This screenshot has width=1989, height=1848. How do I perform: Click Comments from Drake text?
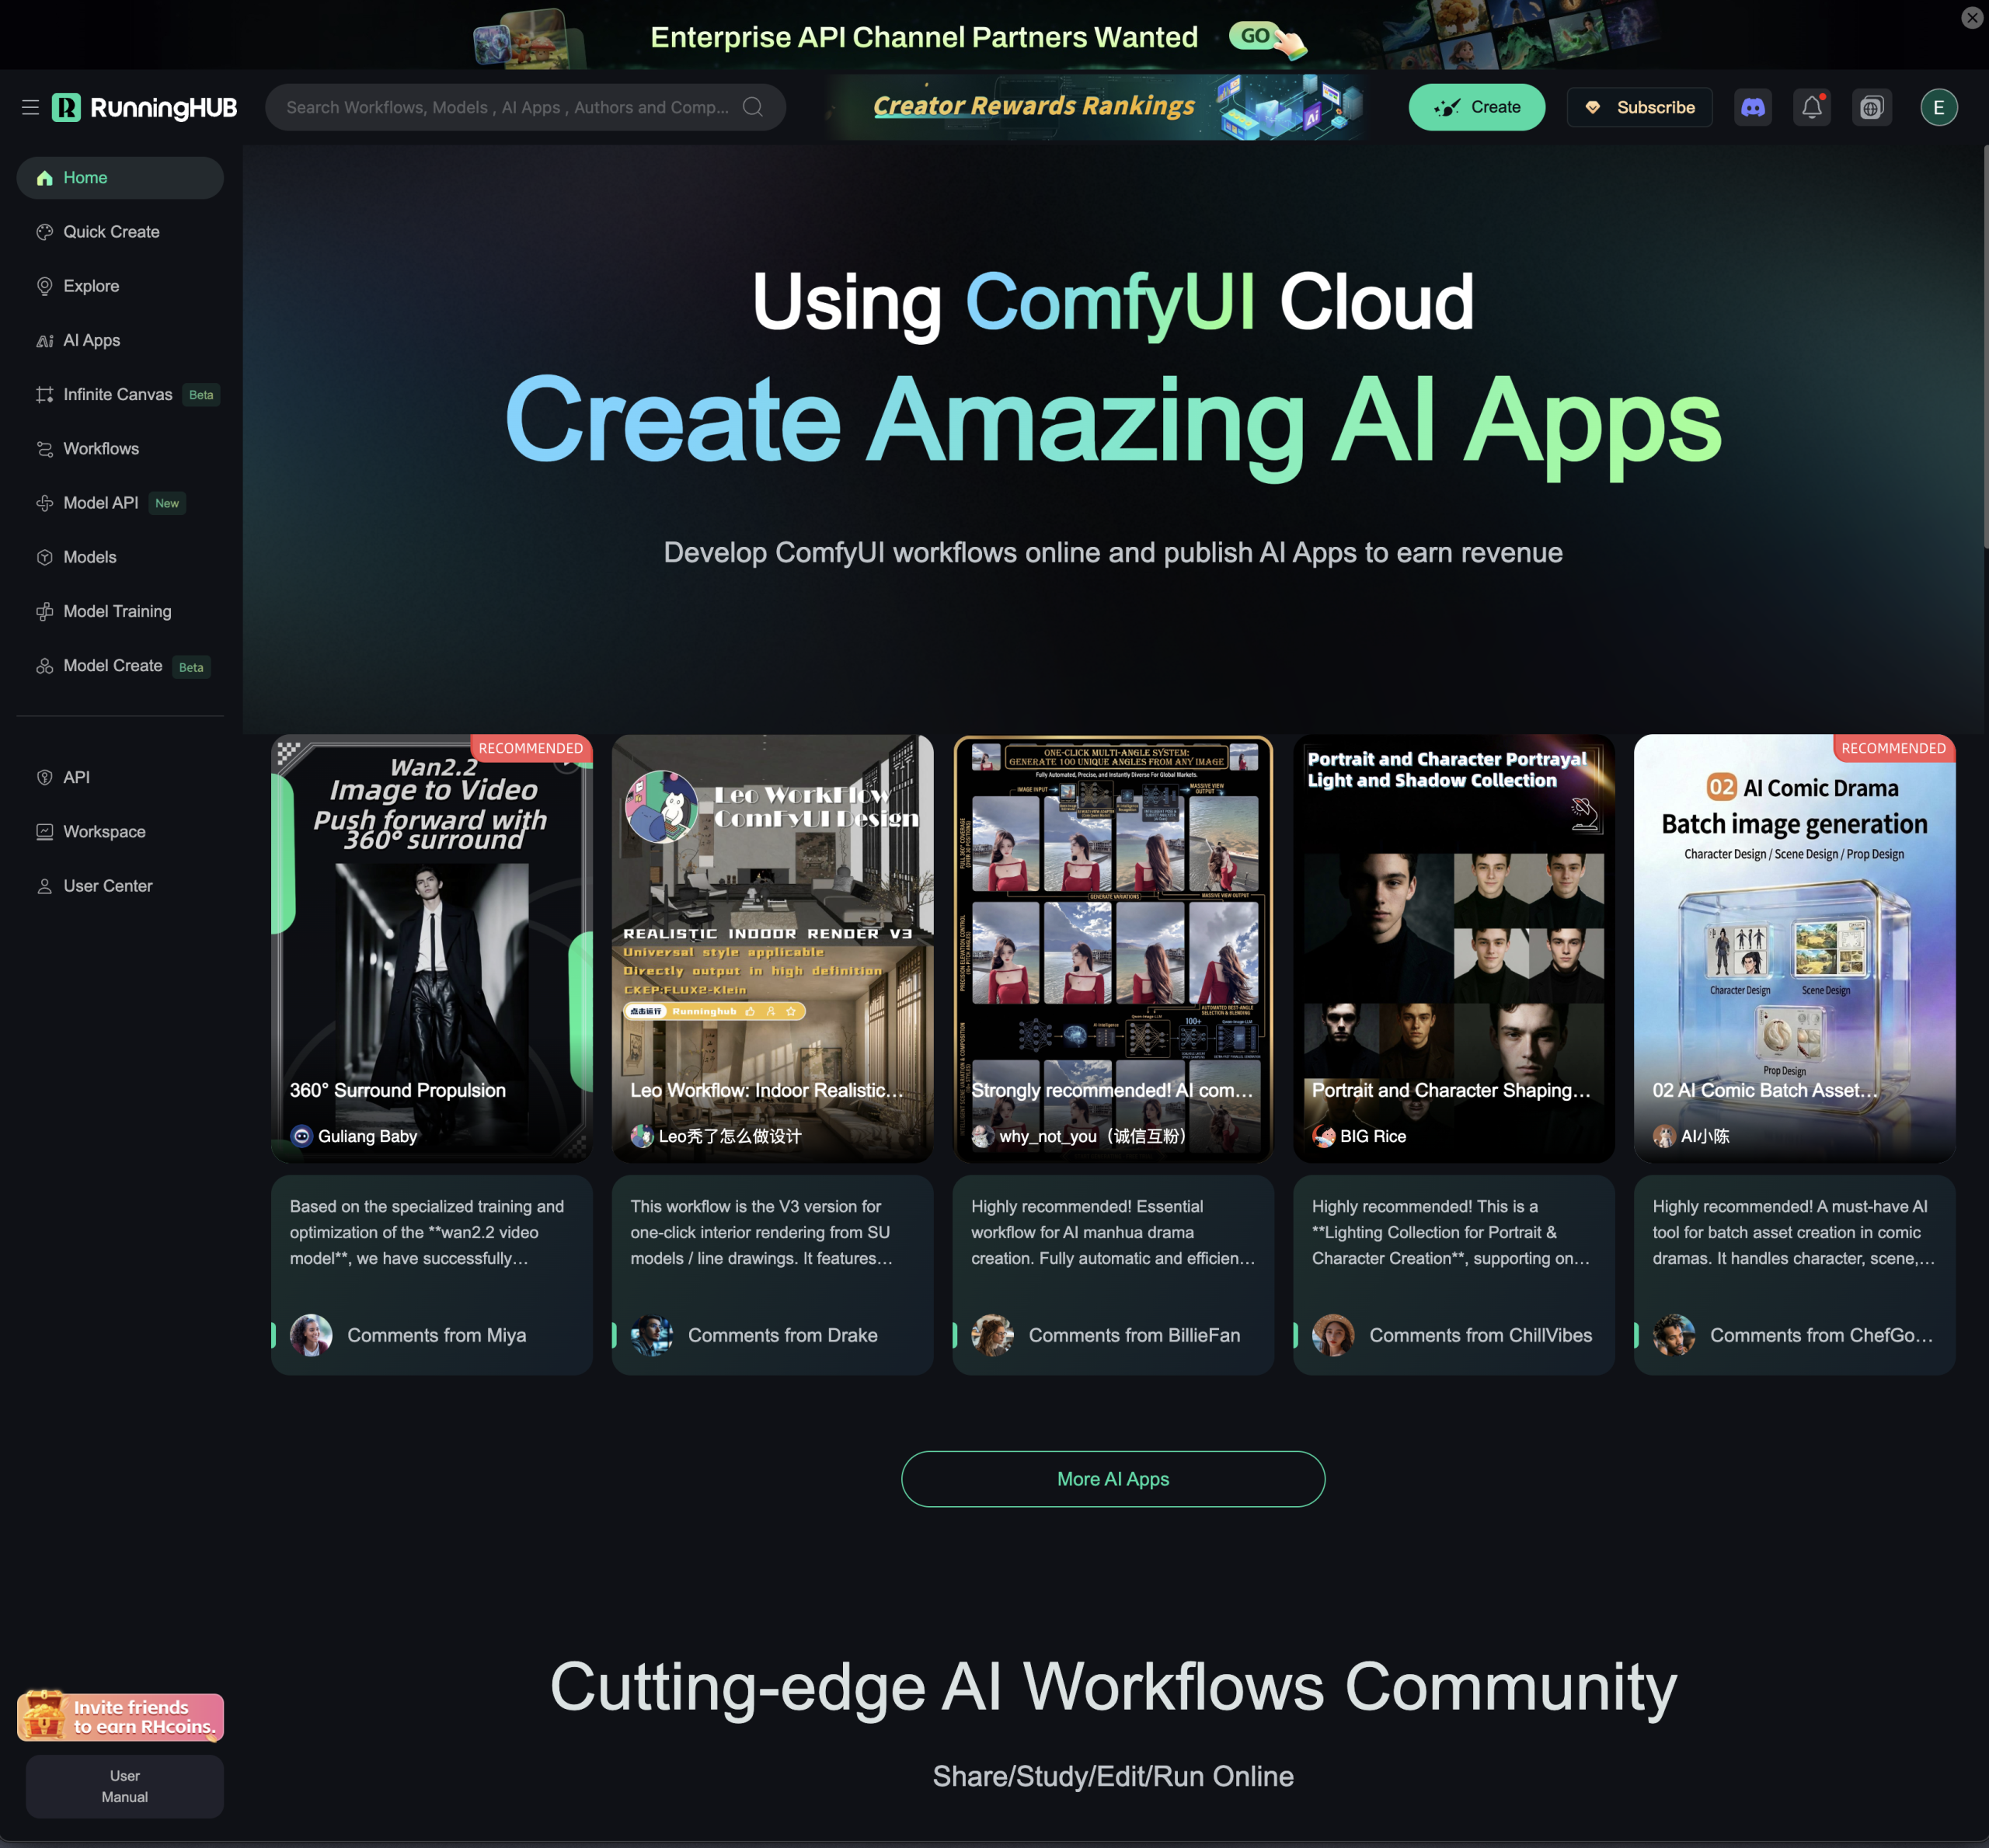pyautogui.click(x=783, y=1335)
